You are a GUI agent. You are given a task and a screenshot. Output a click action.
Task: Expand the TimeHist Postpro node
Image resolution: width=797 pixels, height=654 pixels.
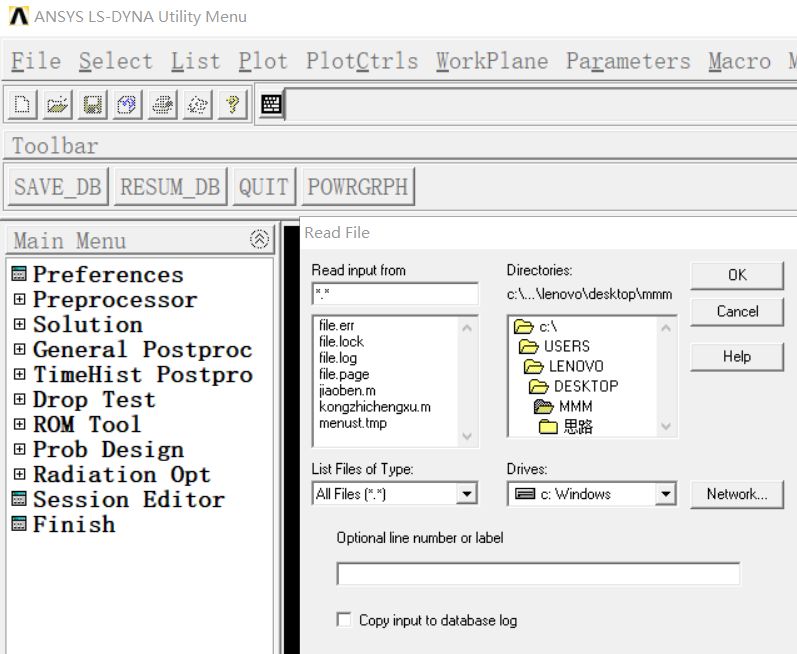click(19, 374)
